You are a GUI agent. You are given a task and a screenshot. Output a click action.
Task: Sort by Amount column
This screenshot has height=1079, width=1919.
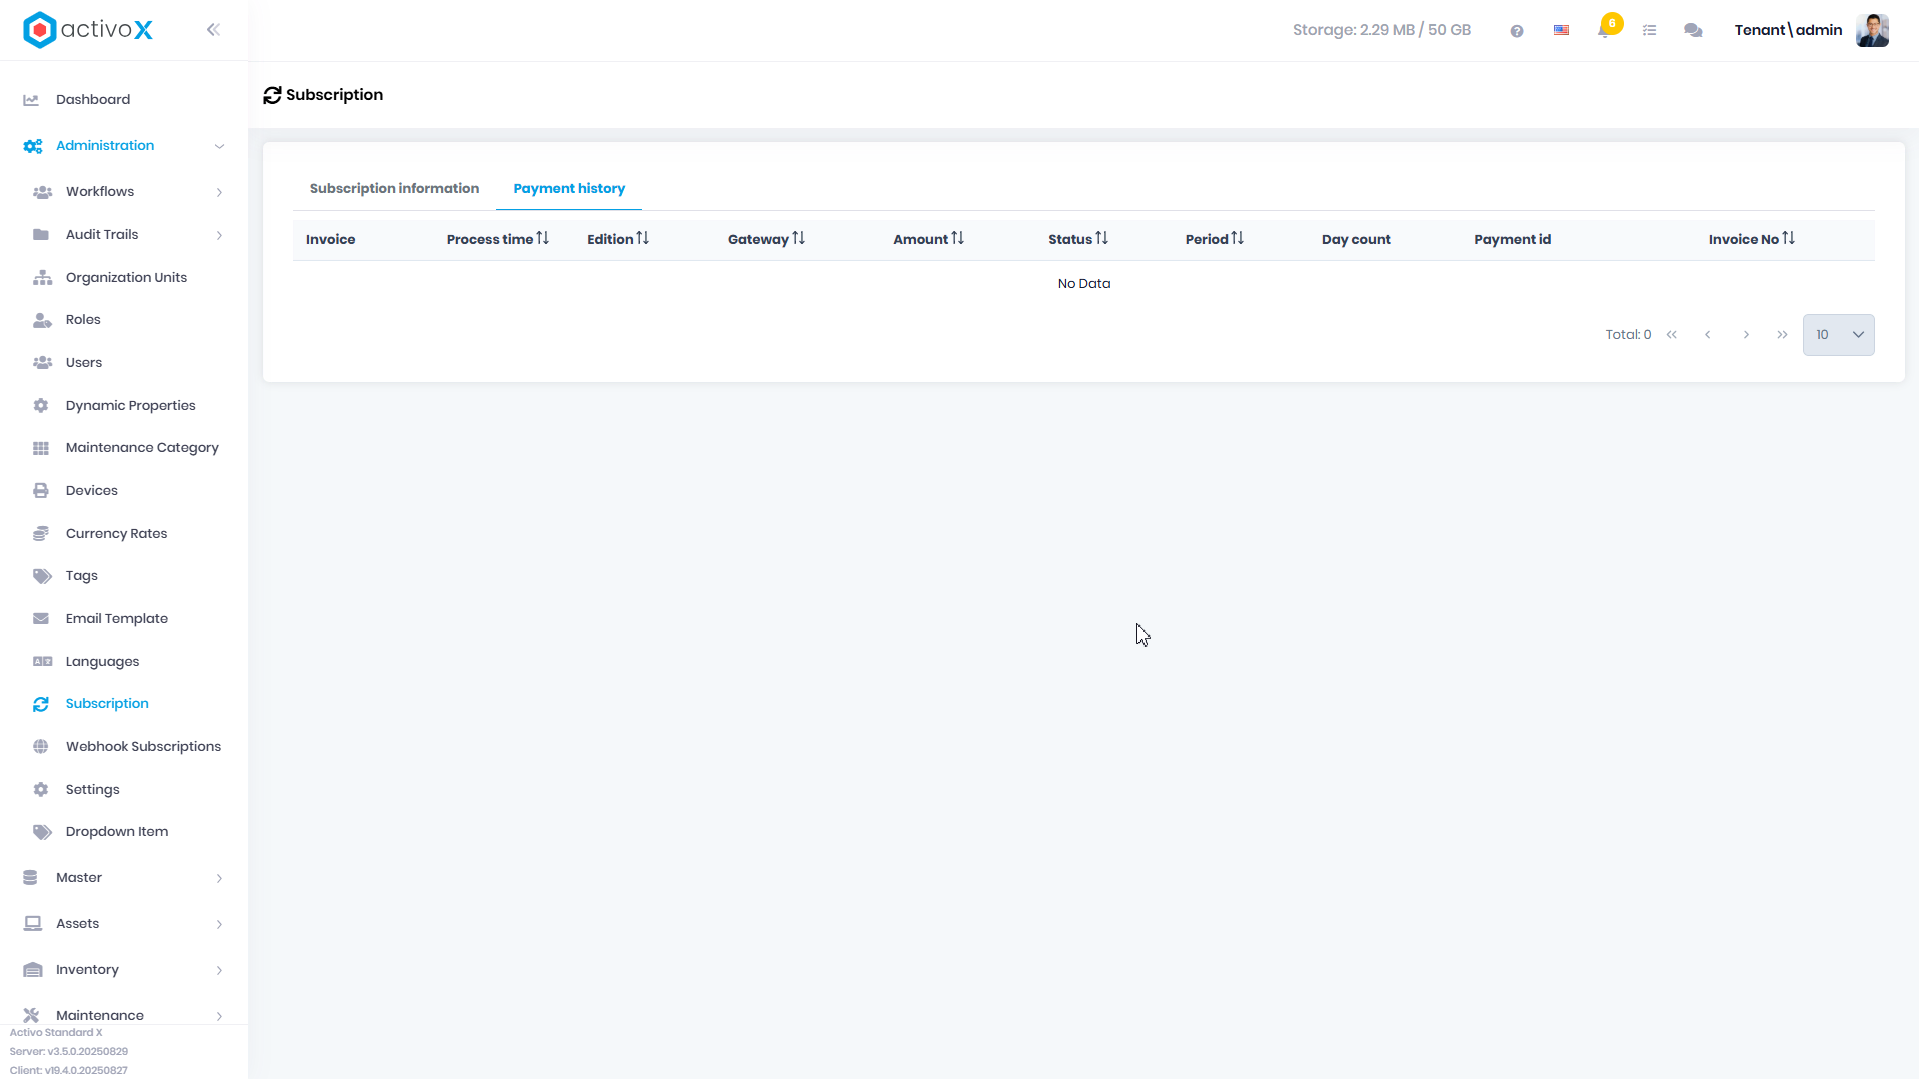pyautogui.click(x=928, y=239)
